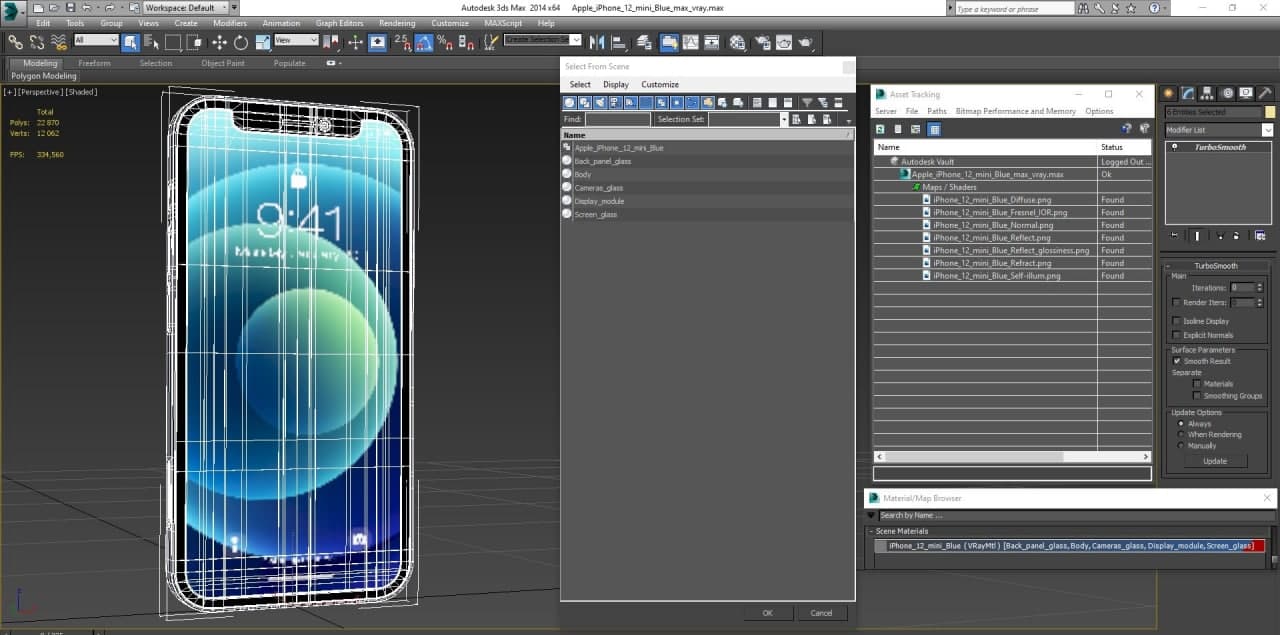The height and width of the screenshot is (635, 1280).
Task: Open the Customize menu in Select From Scene
Action: (x=660, y=85)
